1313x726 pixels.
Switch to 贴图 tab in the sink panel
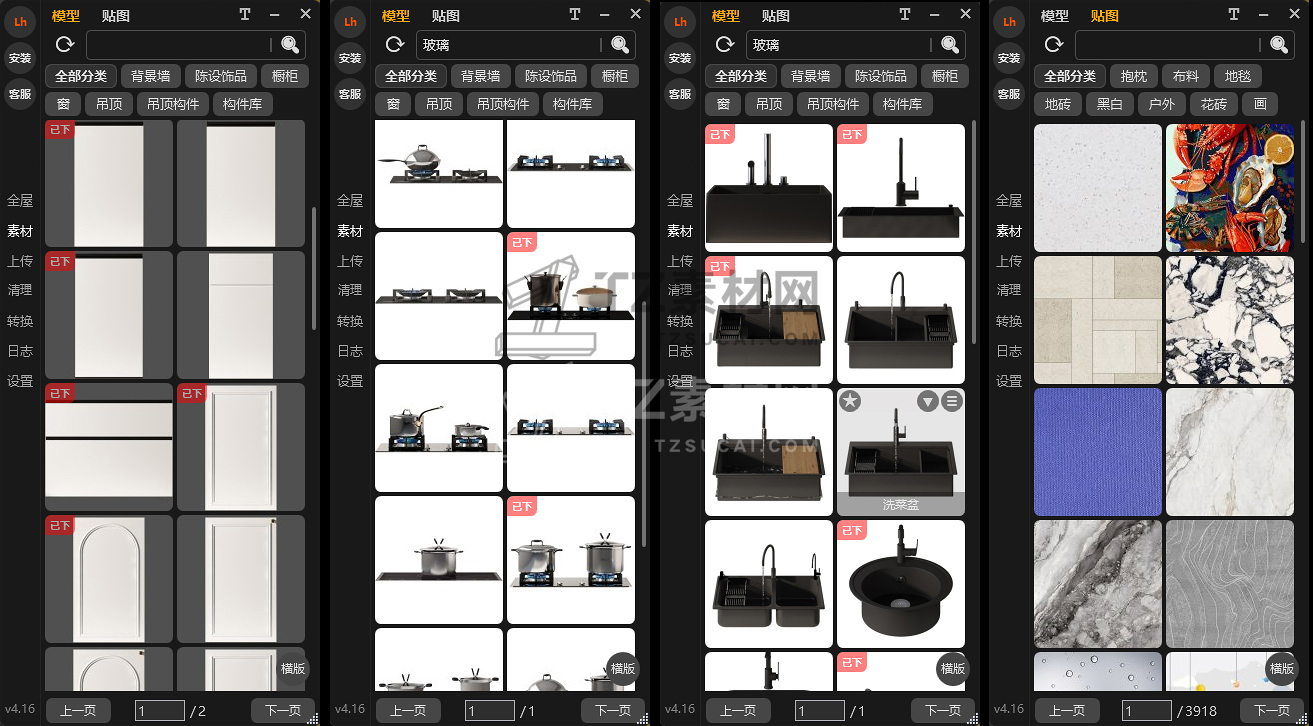coord(776,15)
